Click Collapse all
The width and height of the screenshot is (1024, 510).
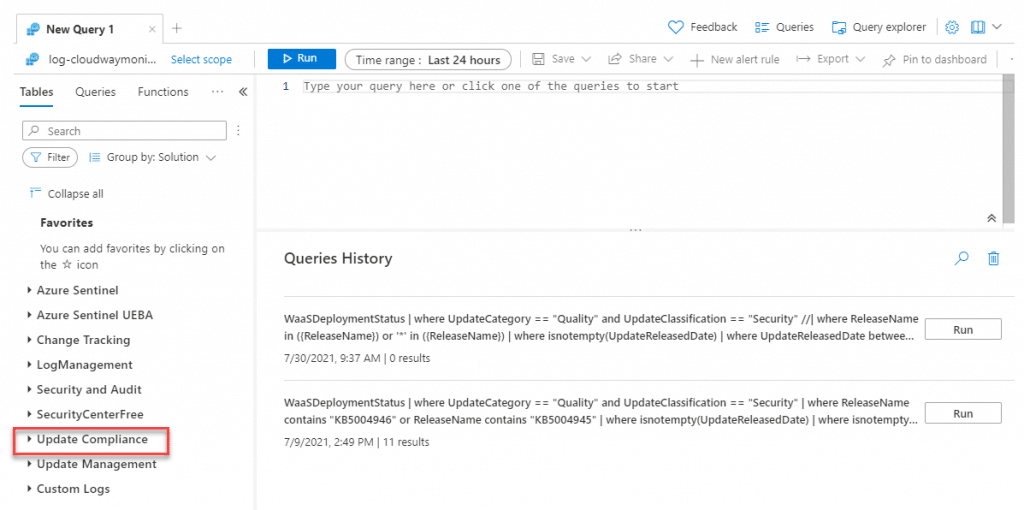[67, 194]
